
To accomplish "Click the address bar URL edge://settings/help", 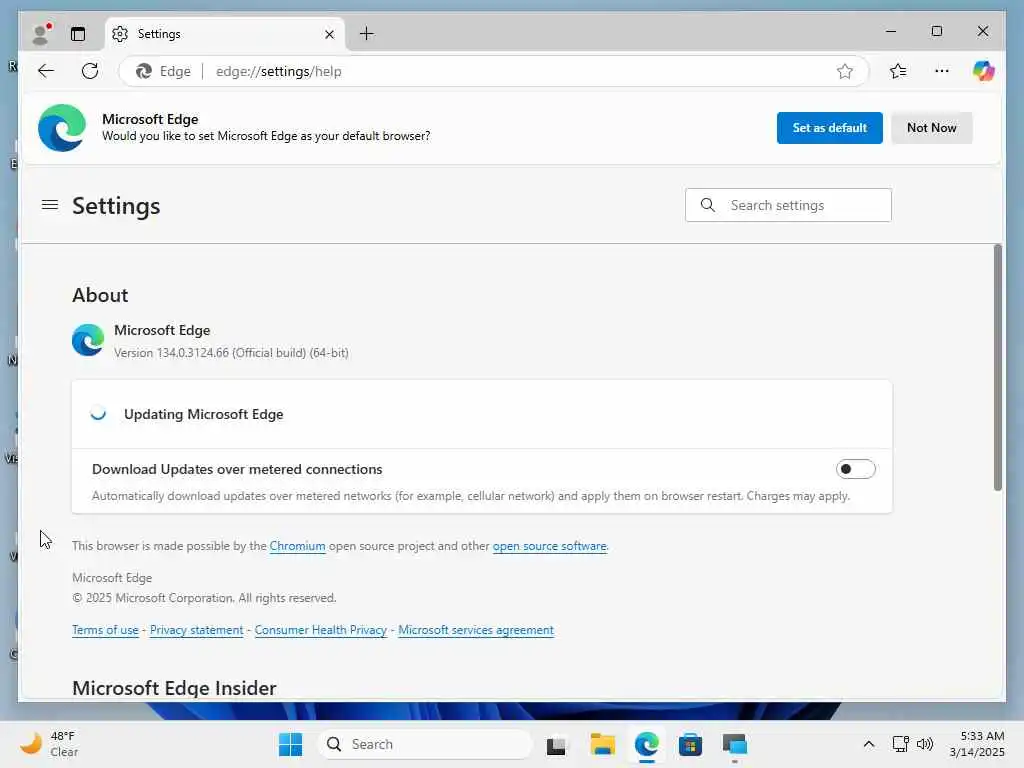I will click(x=279, y=71).
